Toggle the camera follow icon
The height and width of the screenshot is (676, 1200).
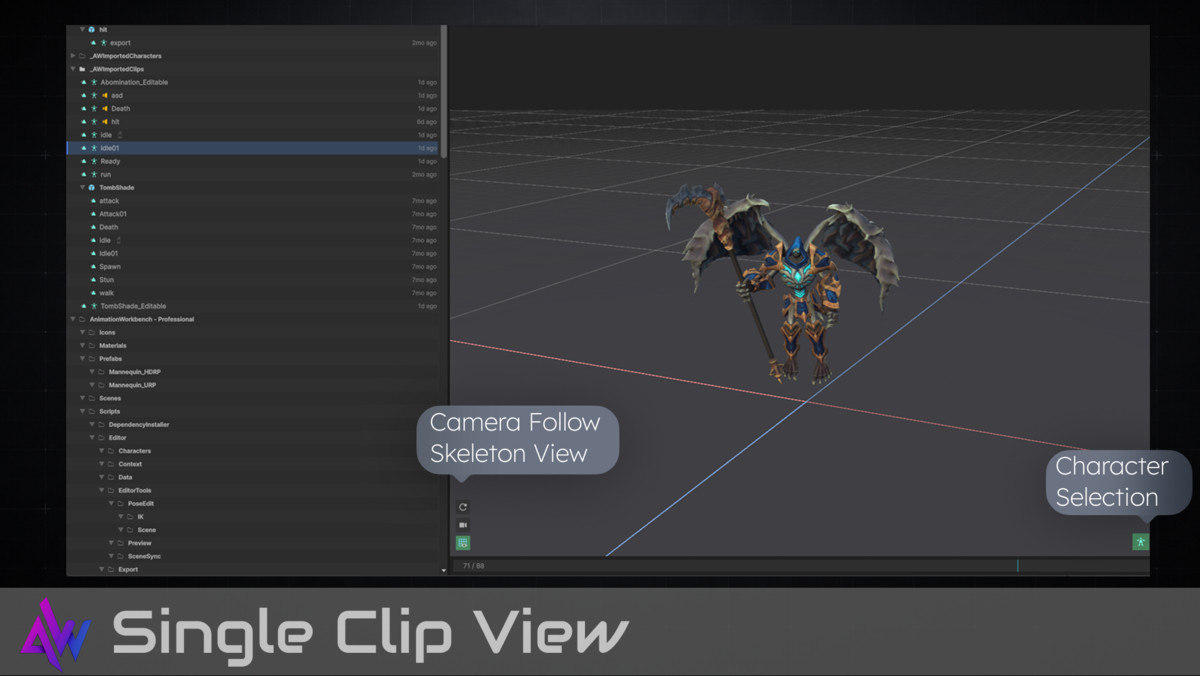463,525
